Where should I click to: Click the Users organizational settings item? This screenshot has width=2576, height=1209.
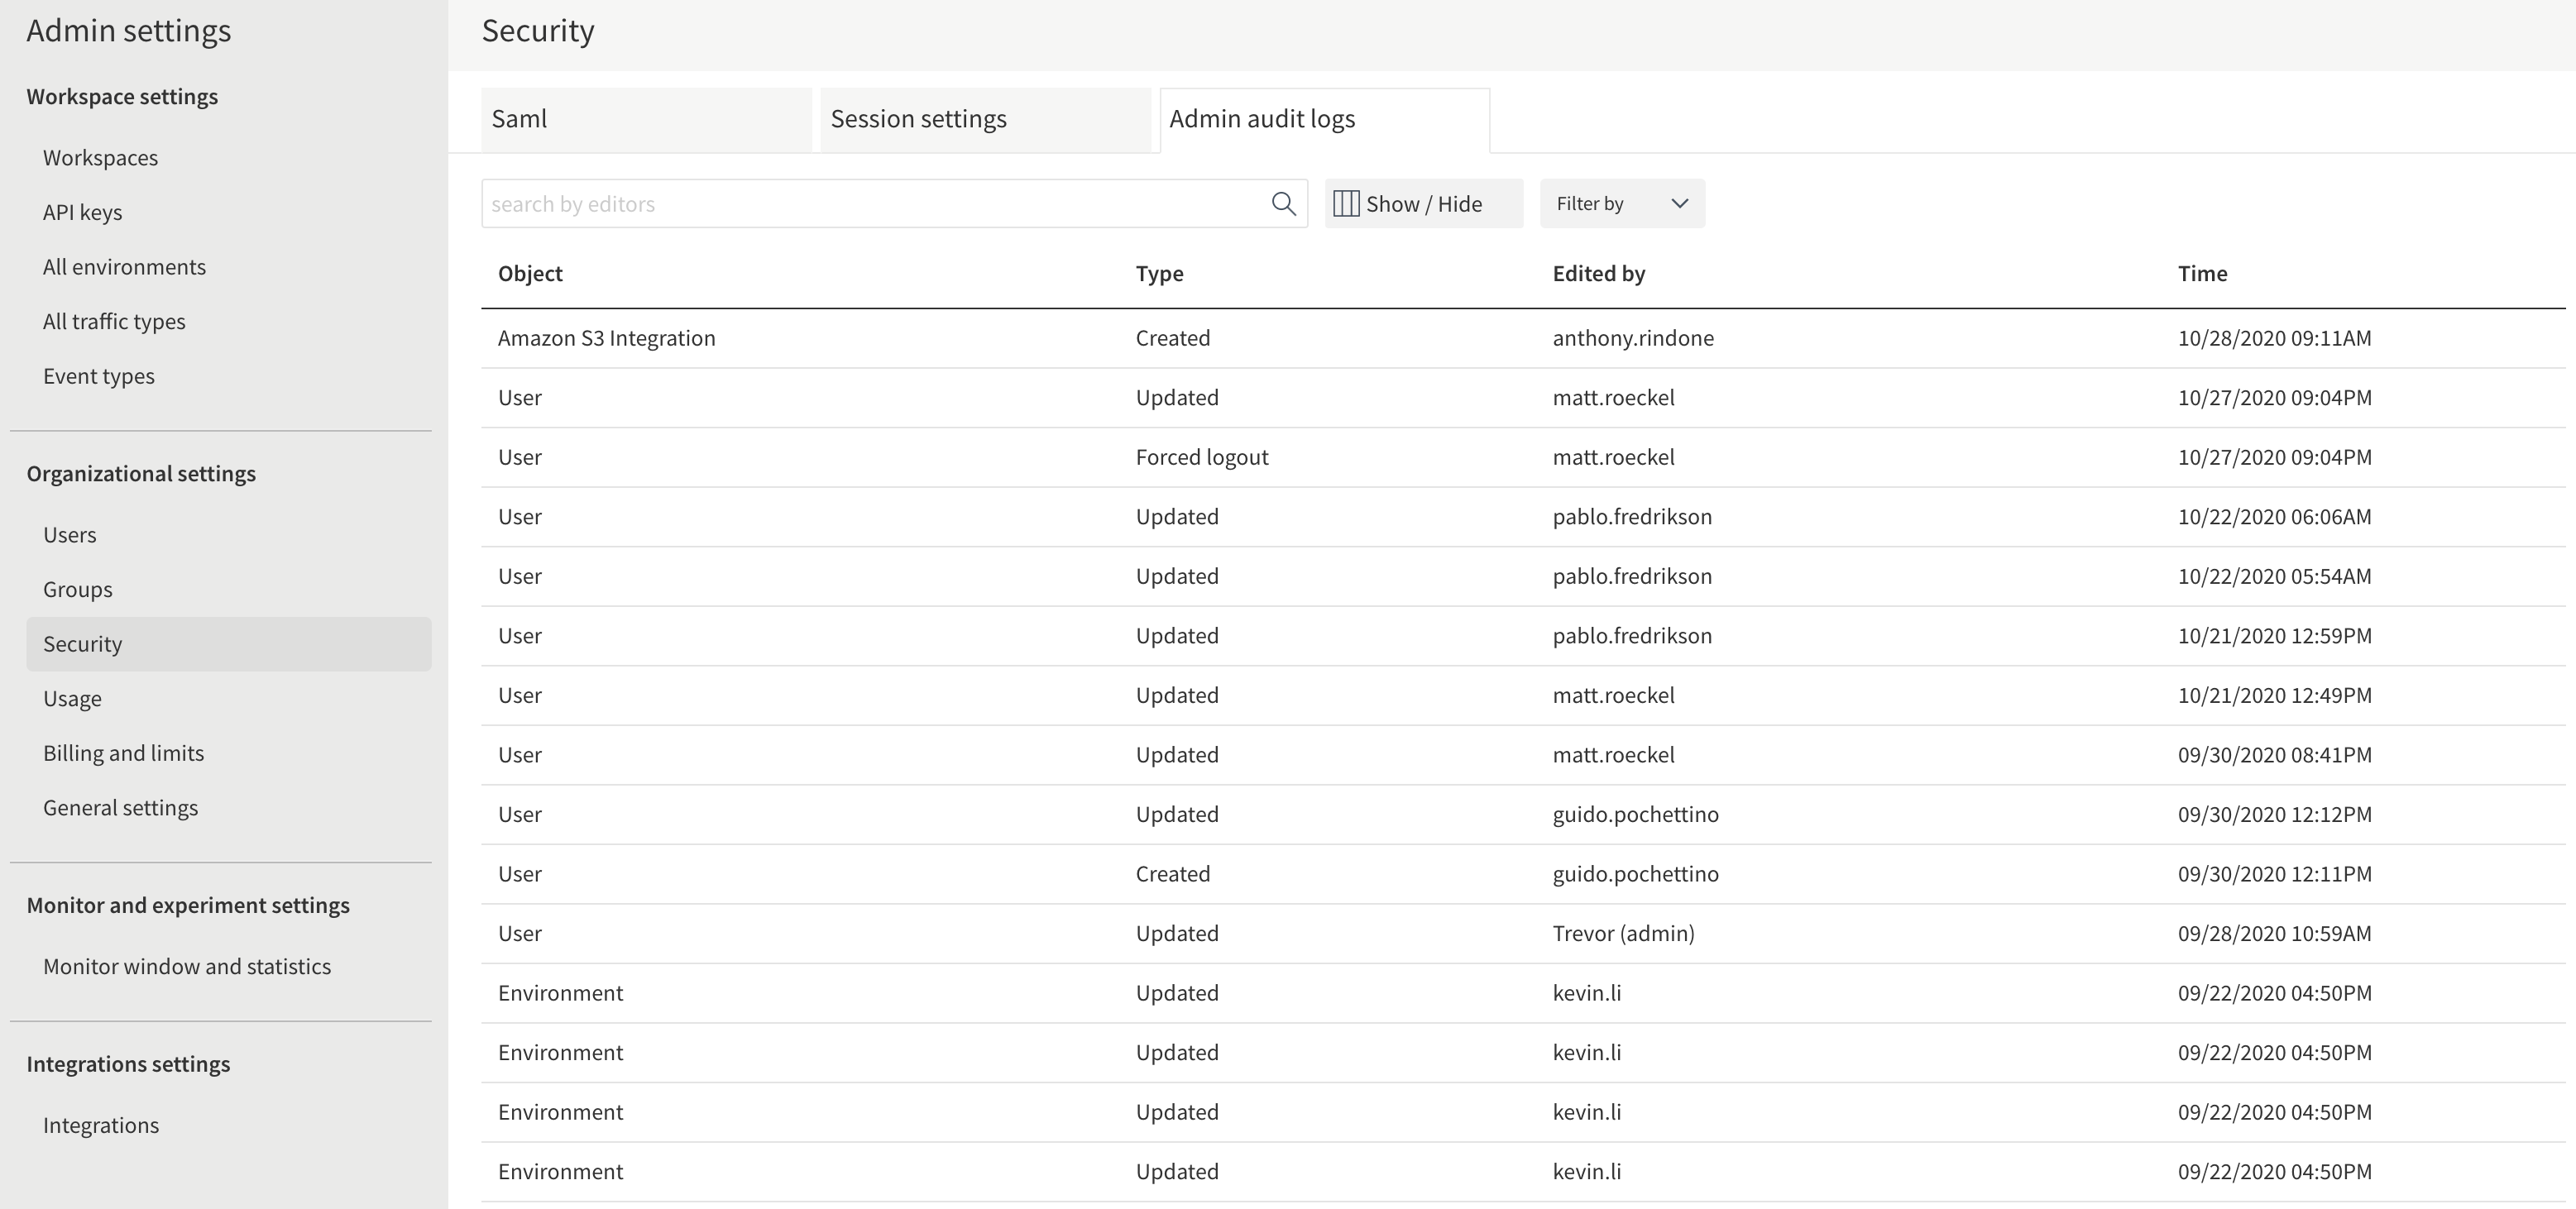(x=69, y=534)
